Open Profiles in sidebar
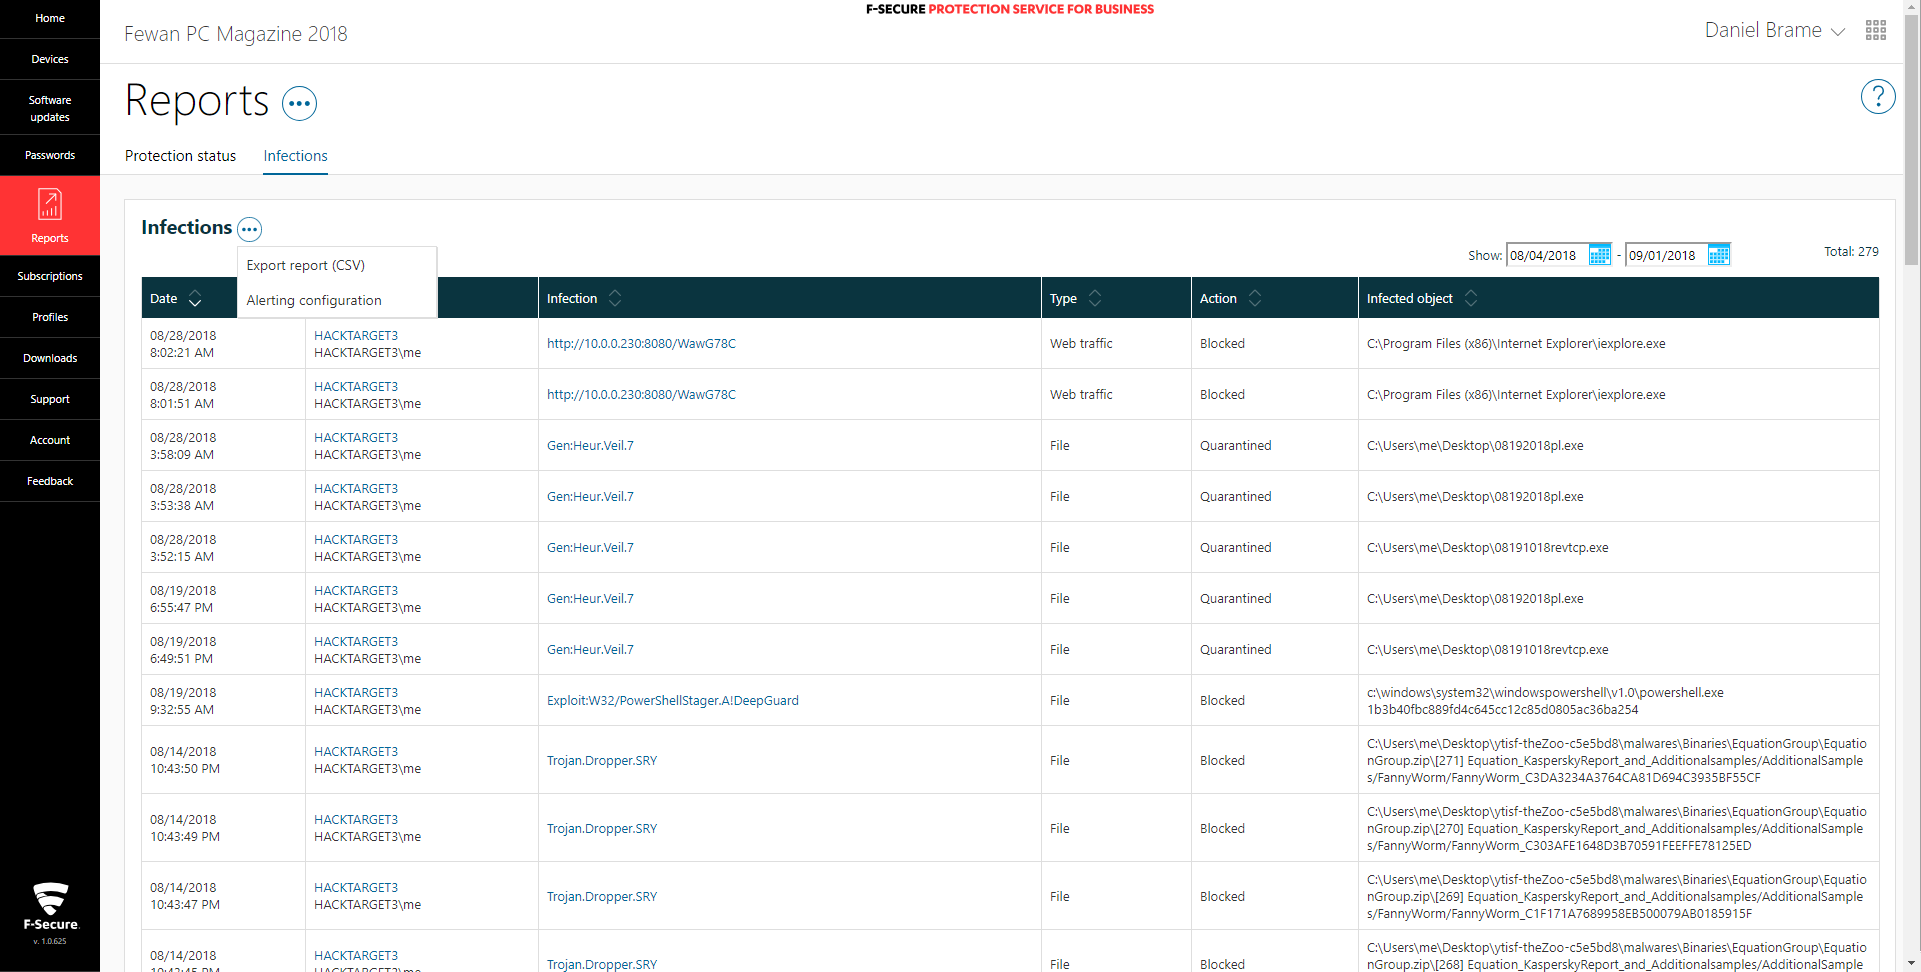Image resolution: width=1921 pixels, height=972 pixels. (x=50, y=317)
